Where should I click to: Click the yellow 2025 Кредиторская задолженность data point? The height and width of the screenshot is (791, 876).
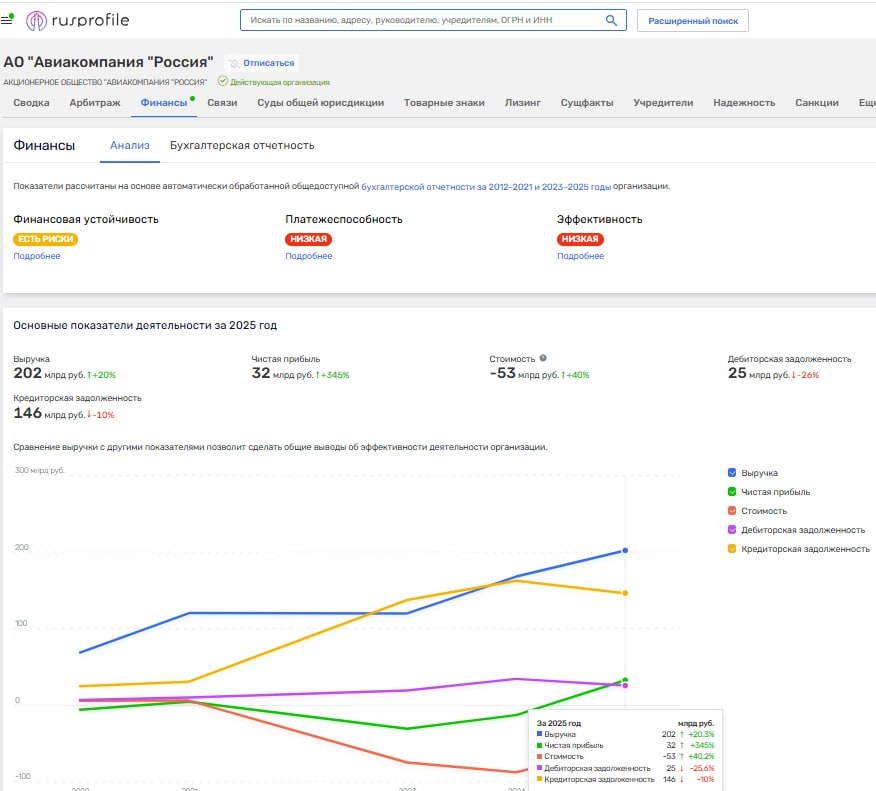[625, 593]
